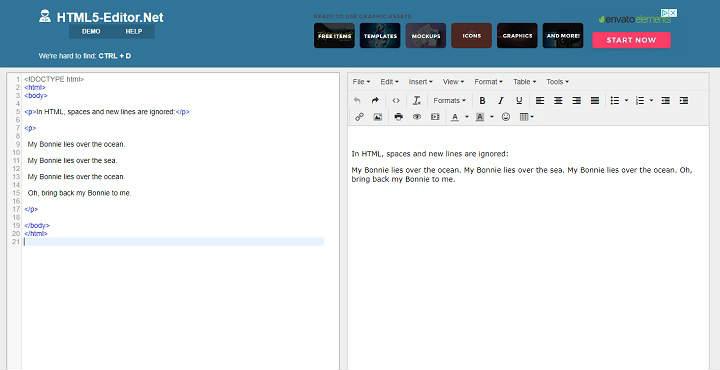Viewport: 720px width, 370px height.
Task: Open the File menu
Action: [361, 82]
